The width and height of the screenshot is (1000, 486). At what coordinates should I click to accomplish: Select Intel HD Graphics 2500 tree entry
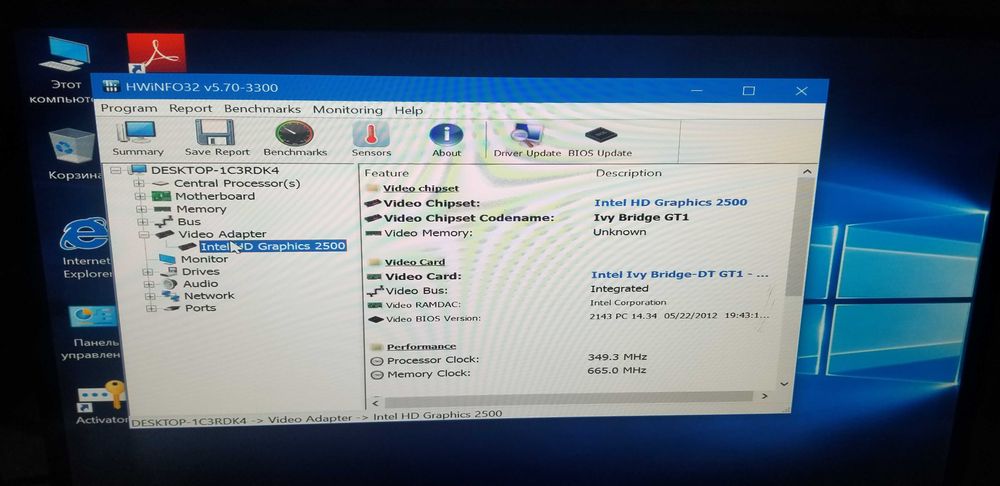[x=273, y=246]
